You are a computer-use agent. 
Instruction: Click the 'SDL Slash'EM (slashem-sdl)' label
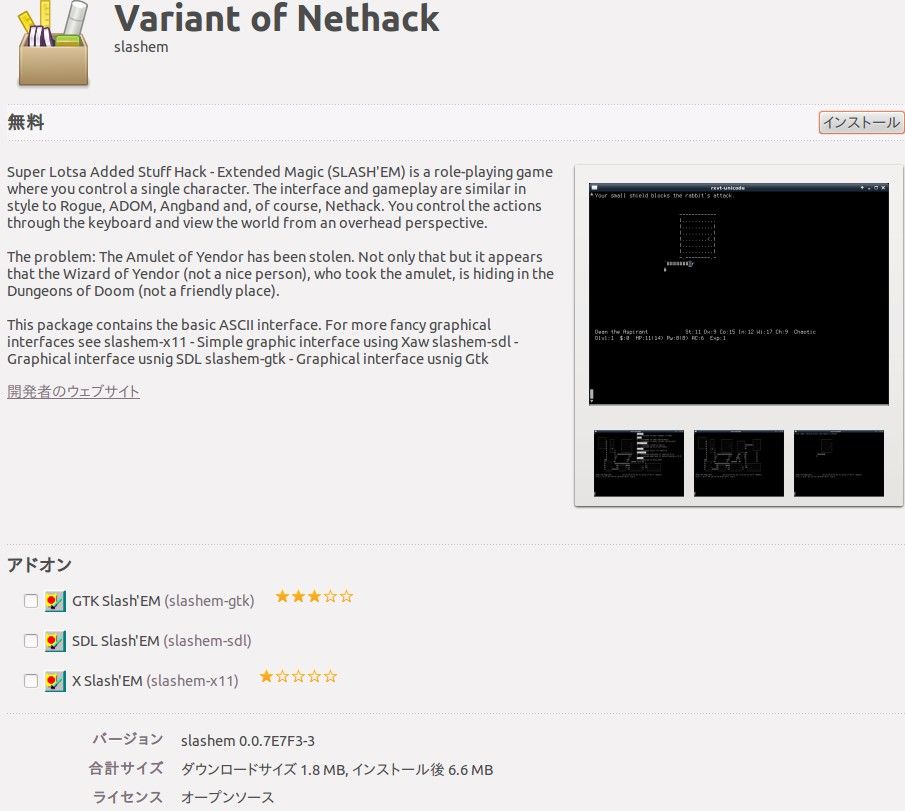162,641
